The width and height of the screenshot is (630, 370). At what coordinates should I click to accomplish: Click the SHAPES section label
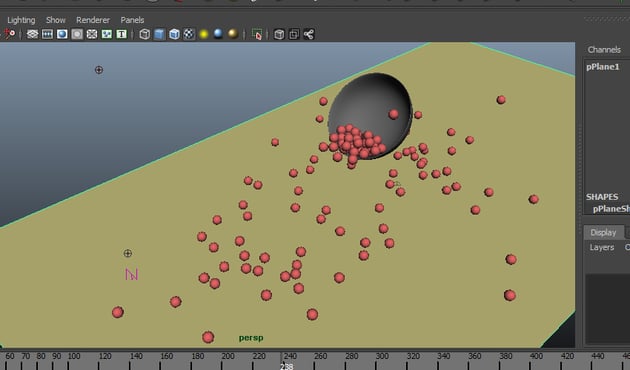coord(602,197)
